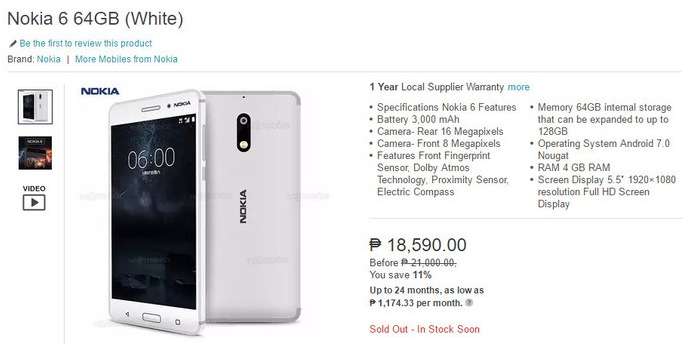Click the struck-through ₱ 21,000.00 price
Image resolution: width=689 pixels, height=364 pixels.
coord(428,262)
